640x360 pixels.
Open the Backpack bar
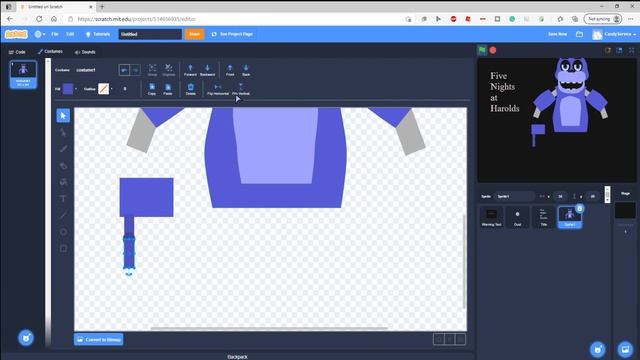(237, 356)
